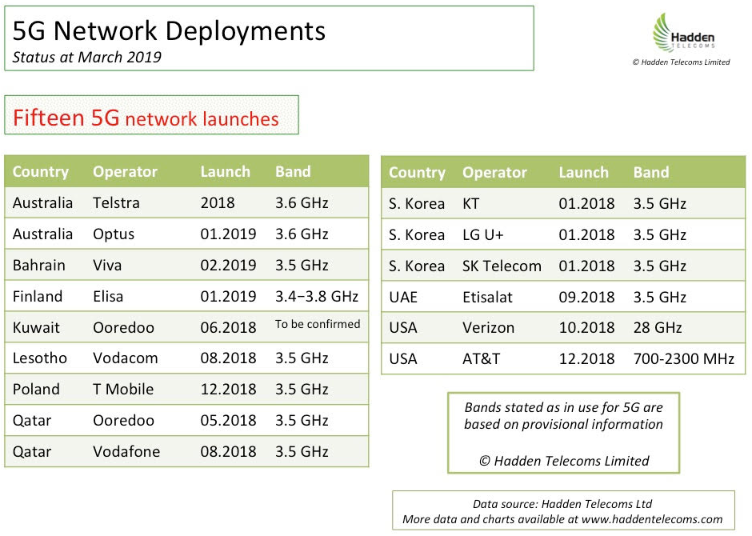Select the SK Telecom operator cell
Screen dimensions: 752x536
[501, 266]
